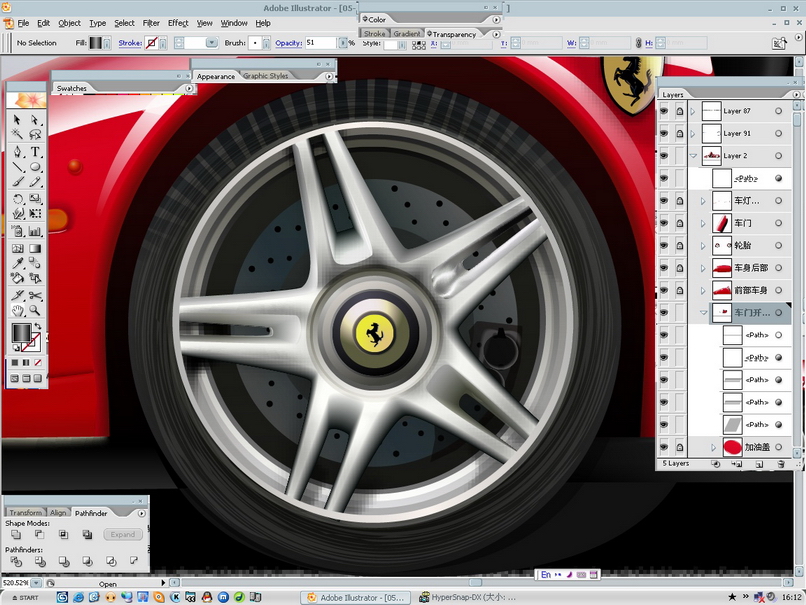The width and height of the screenshot is (806, 605).
Task: Open the Object menu
Action: point(69,23)
